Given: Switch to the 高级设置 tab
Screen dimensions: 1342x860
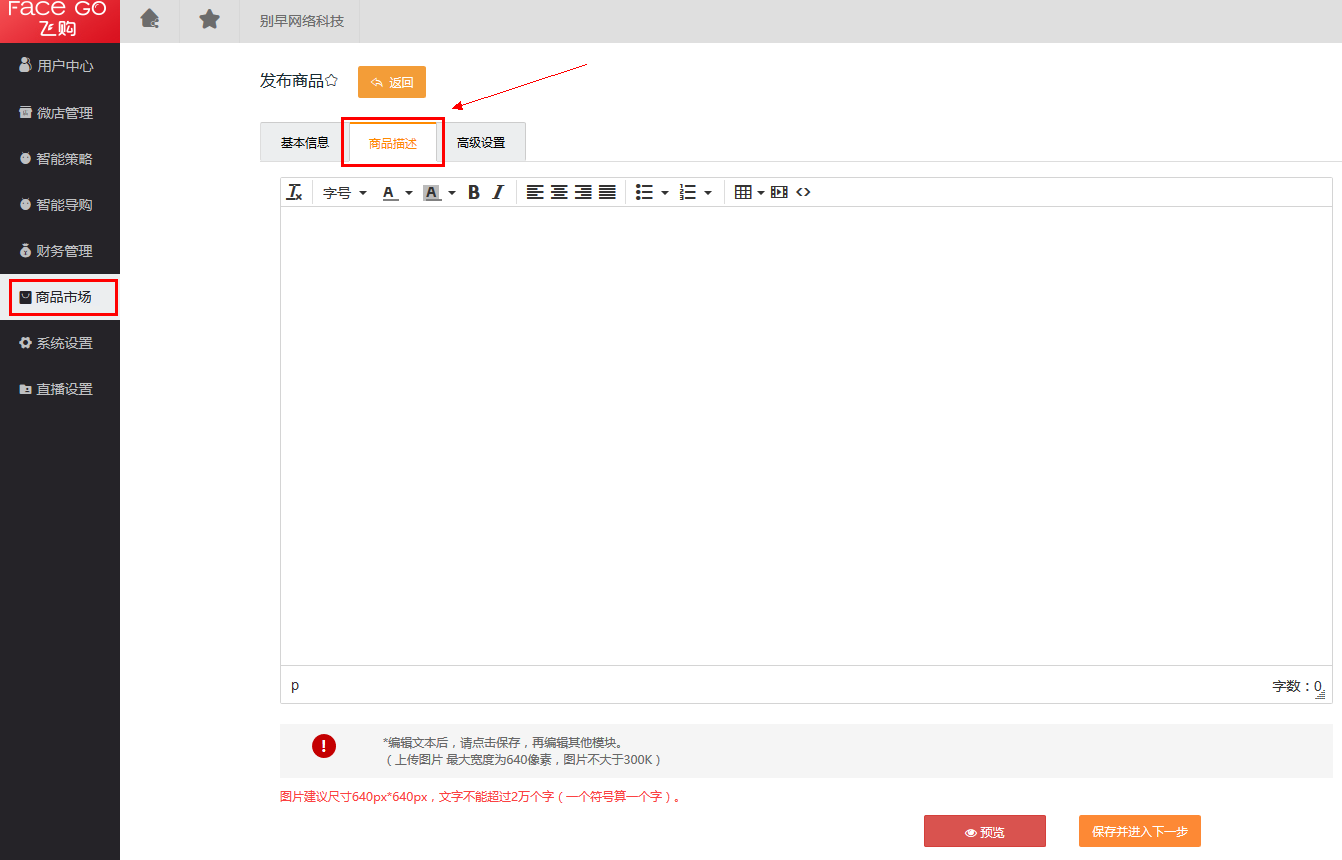Looking at the screenshot, I should [x=481, y=142].
